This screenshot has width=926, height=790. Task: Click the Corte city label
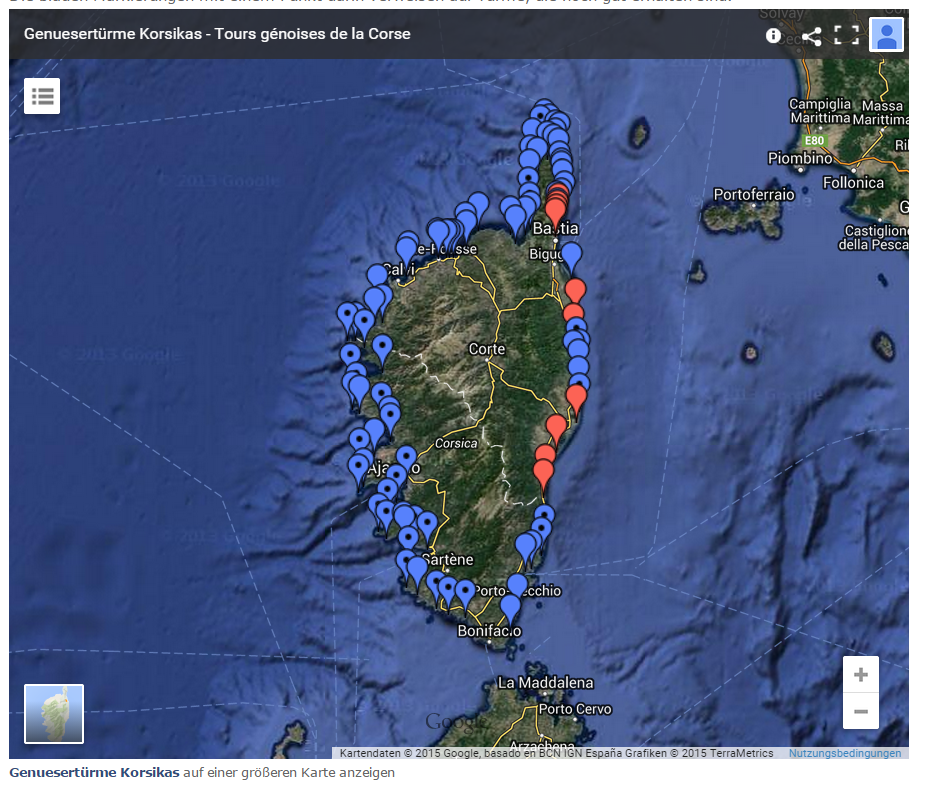(x=487, y=349)
